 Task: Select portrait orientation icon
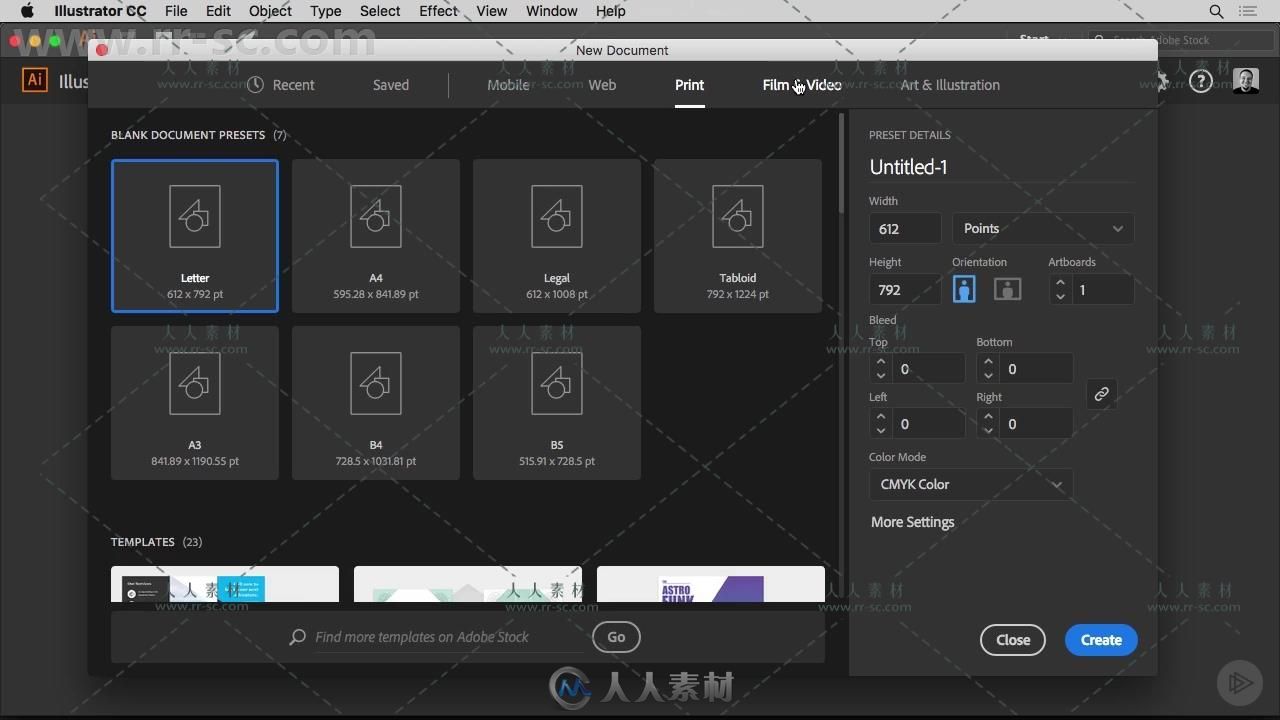pyautogui.click(x=964, y=289)
